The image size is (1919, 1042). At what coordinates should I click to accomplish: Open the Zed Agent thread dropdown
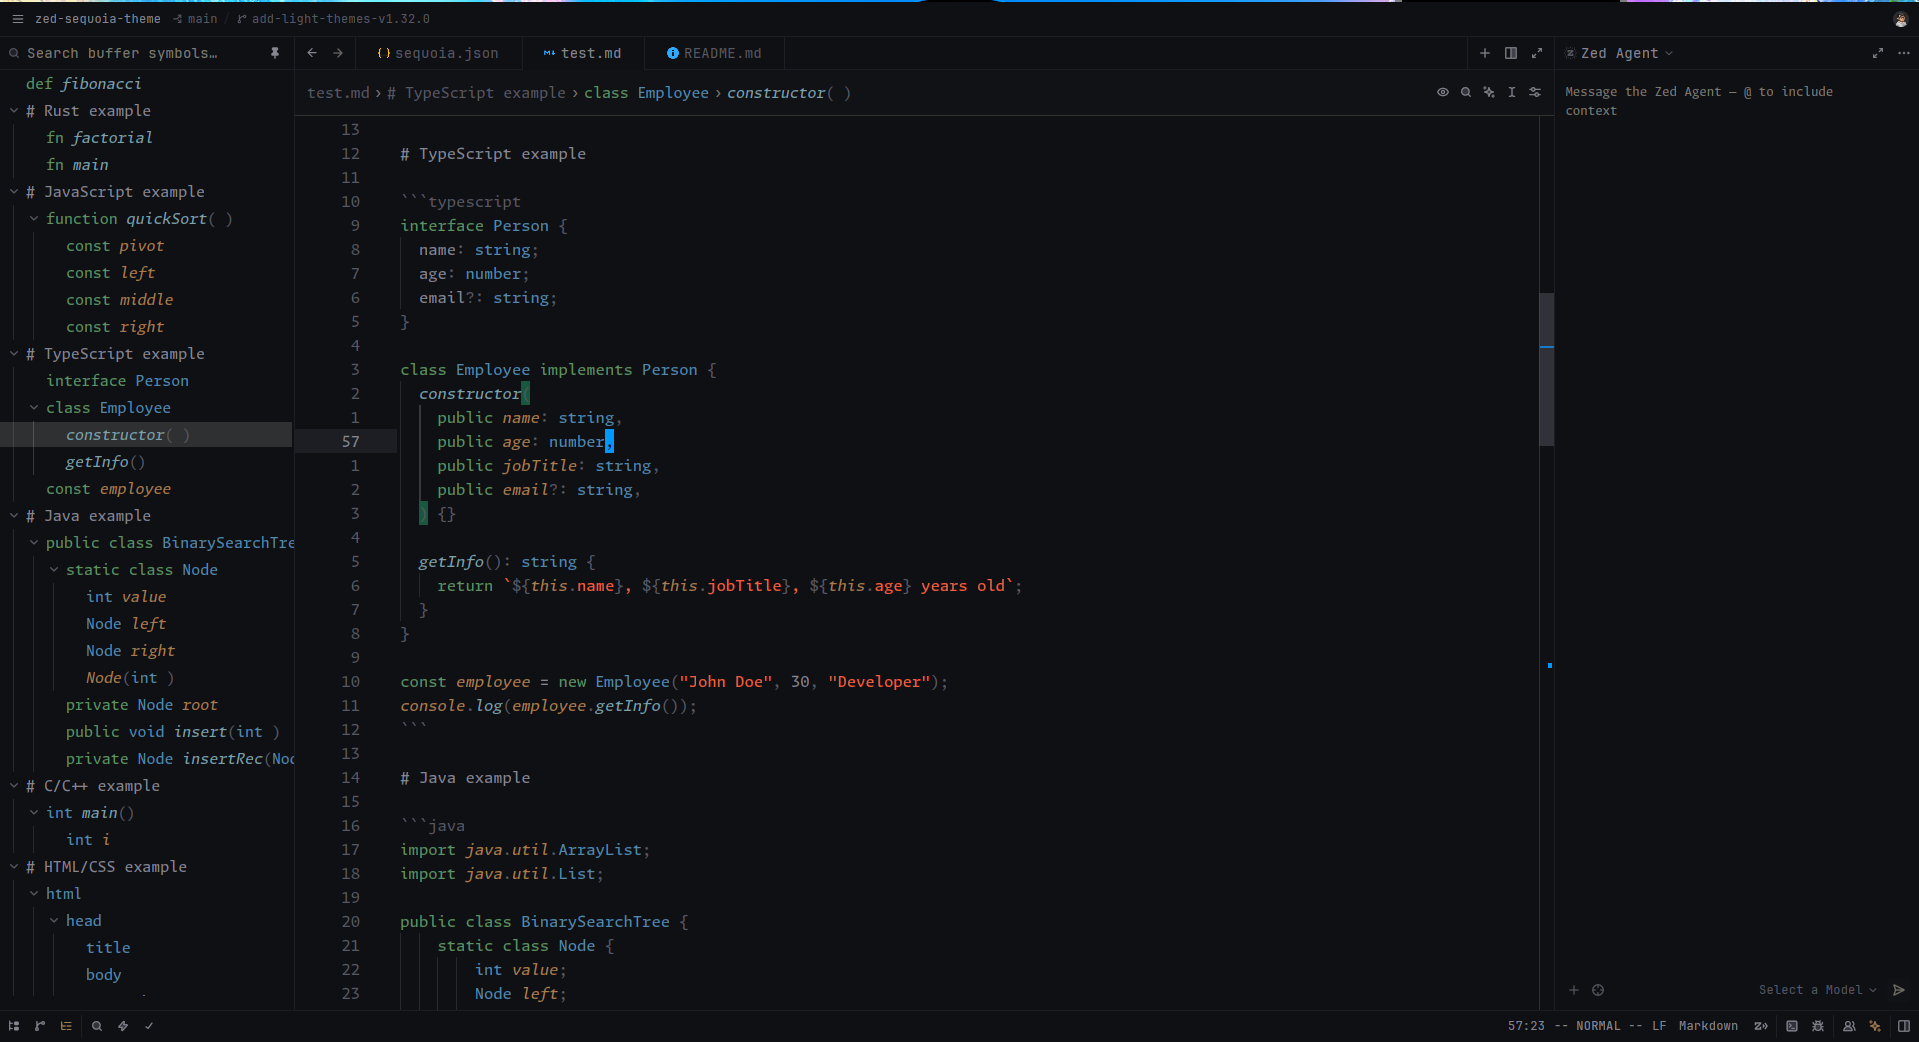pyautogui.click(x=1626, y=53)
